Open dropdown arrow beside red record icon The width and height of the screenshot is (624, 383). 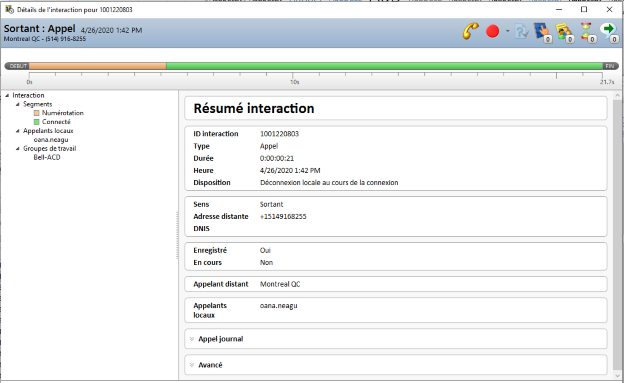click(507, 31)
